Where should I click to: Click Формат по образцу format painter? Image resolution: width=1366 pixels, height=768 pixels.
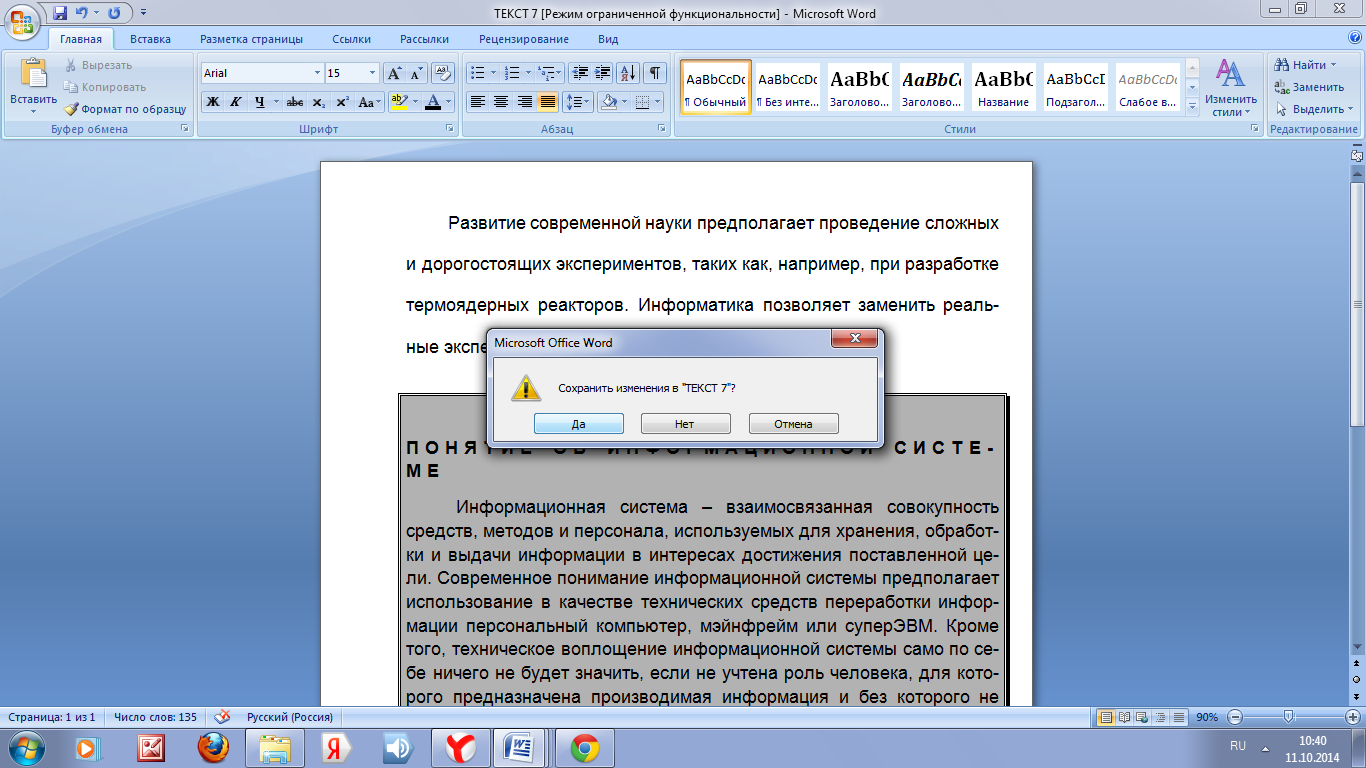coord(125,109)
